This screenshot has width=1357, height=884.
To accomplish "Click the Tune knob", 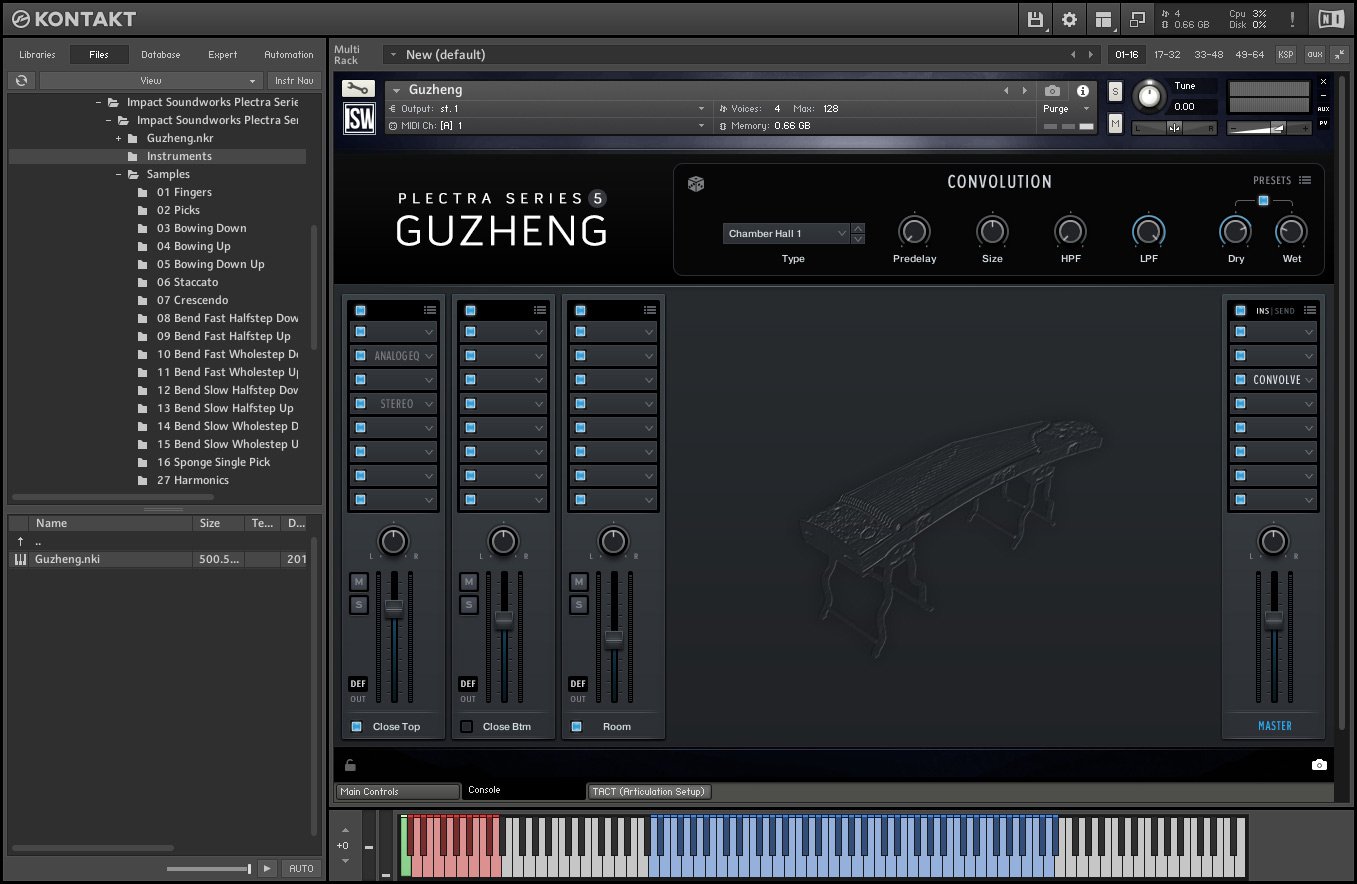I will point(1150,96).
